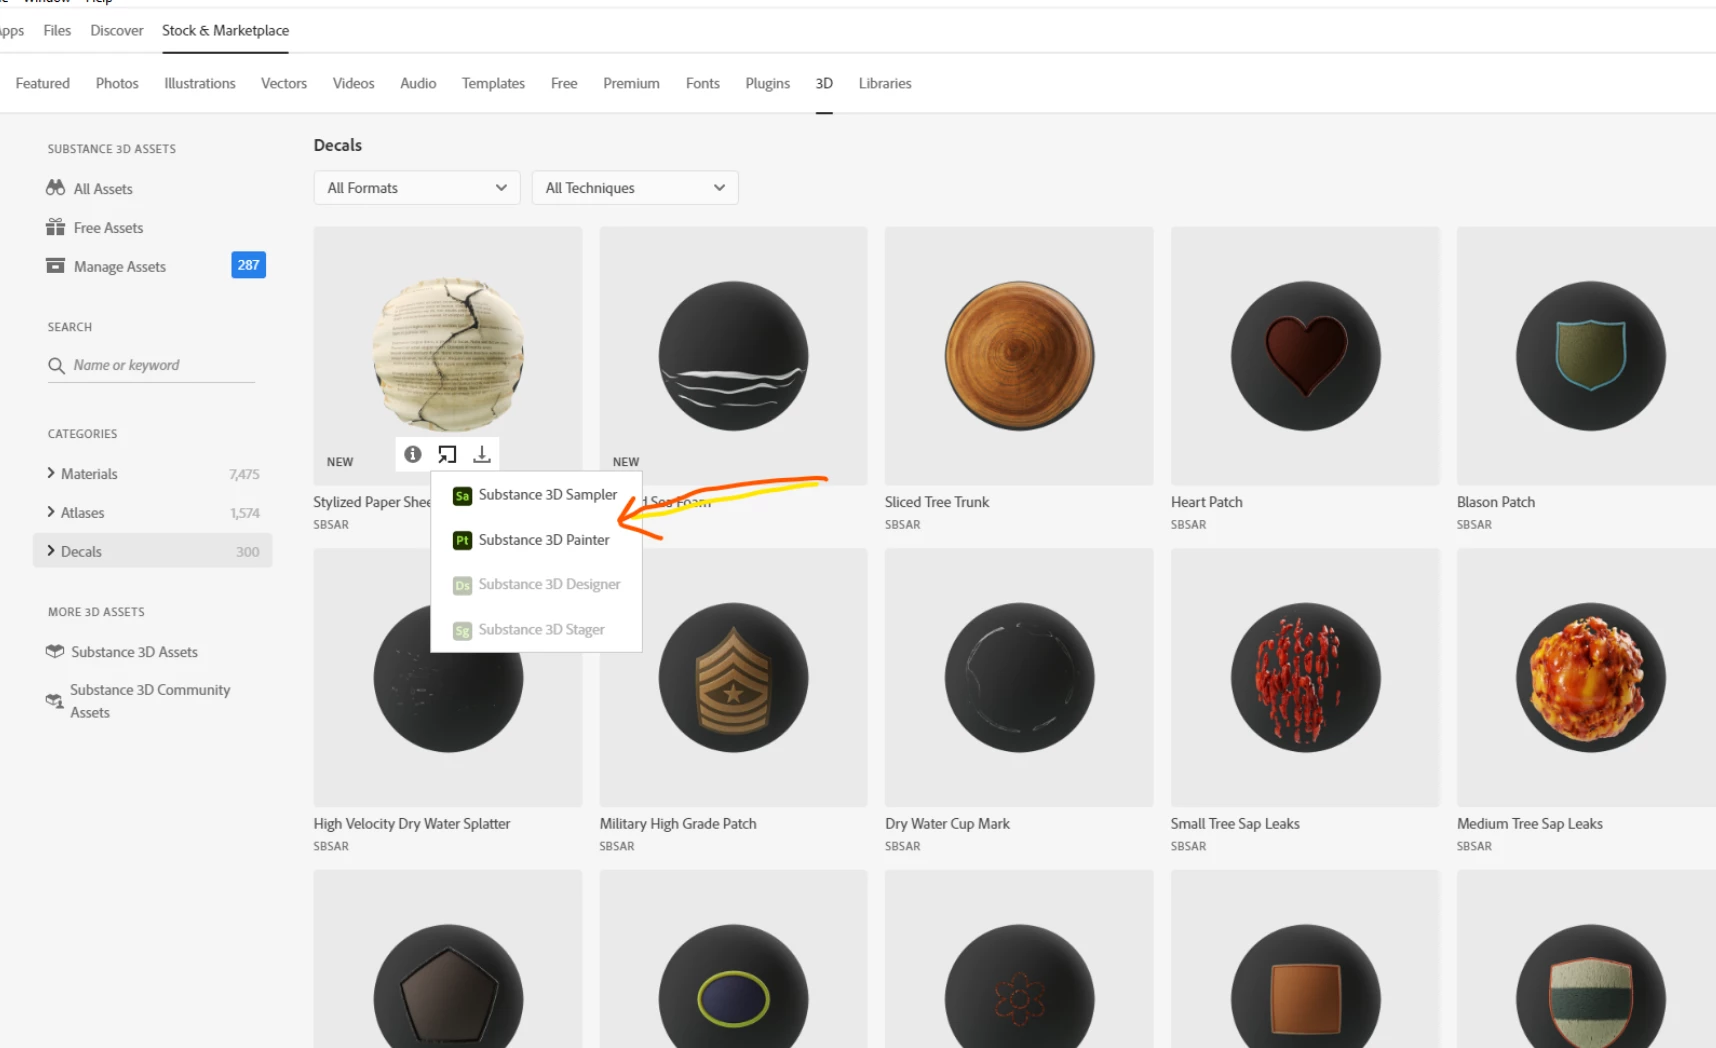The image size is (1716, 1048).
Task: Click the Substance 3D Designer Ds icon
Action: point(462,585)
